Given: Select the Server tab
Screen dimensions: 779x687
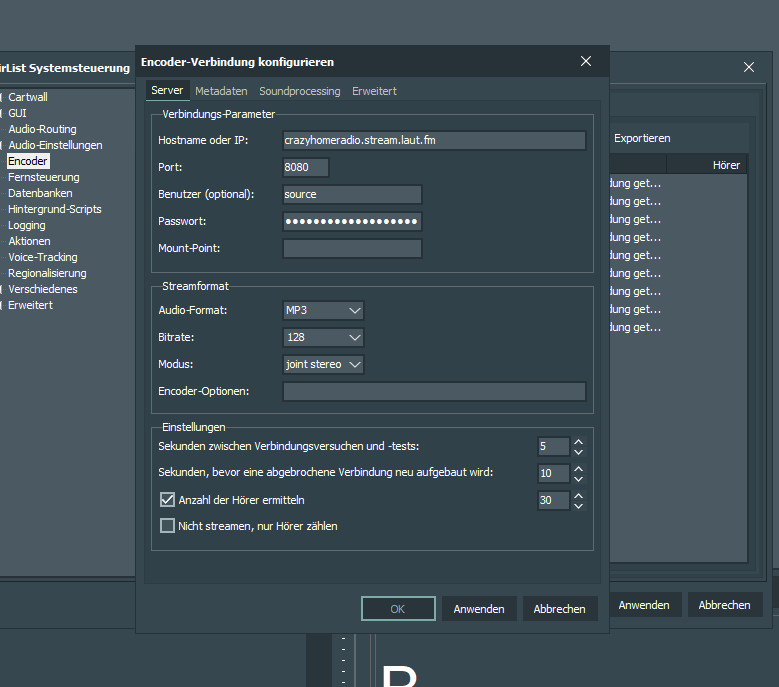Looking at the screenshot, I should (x=167, y=90).
